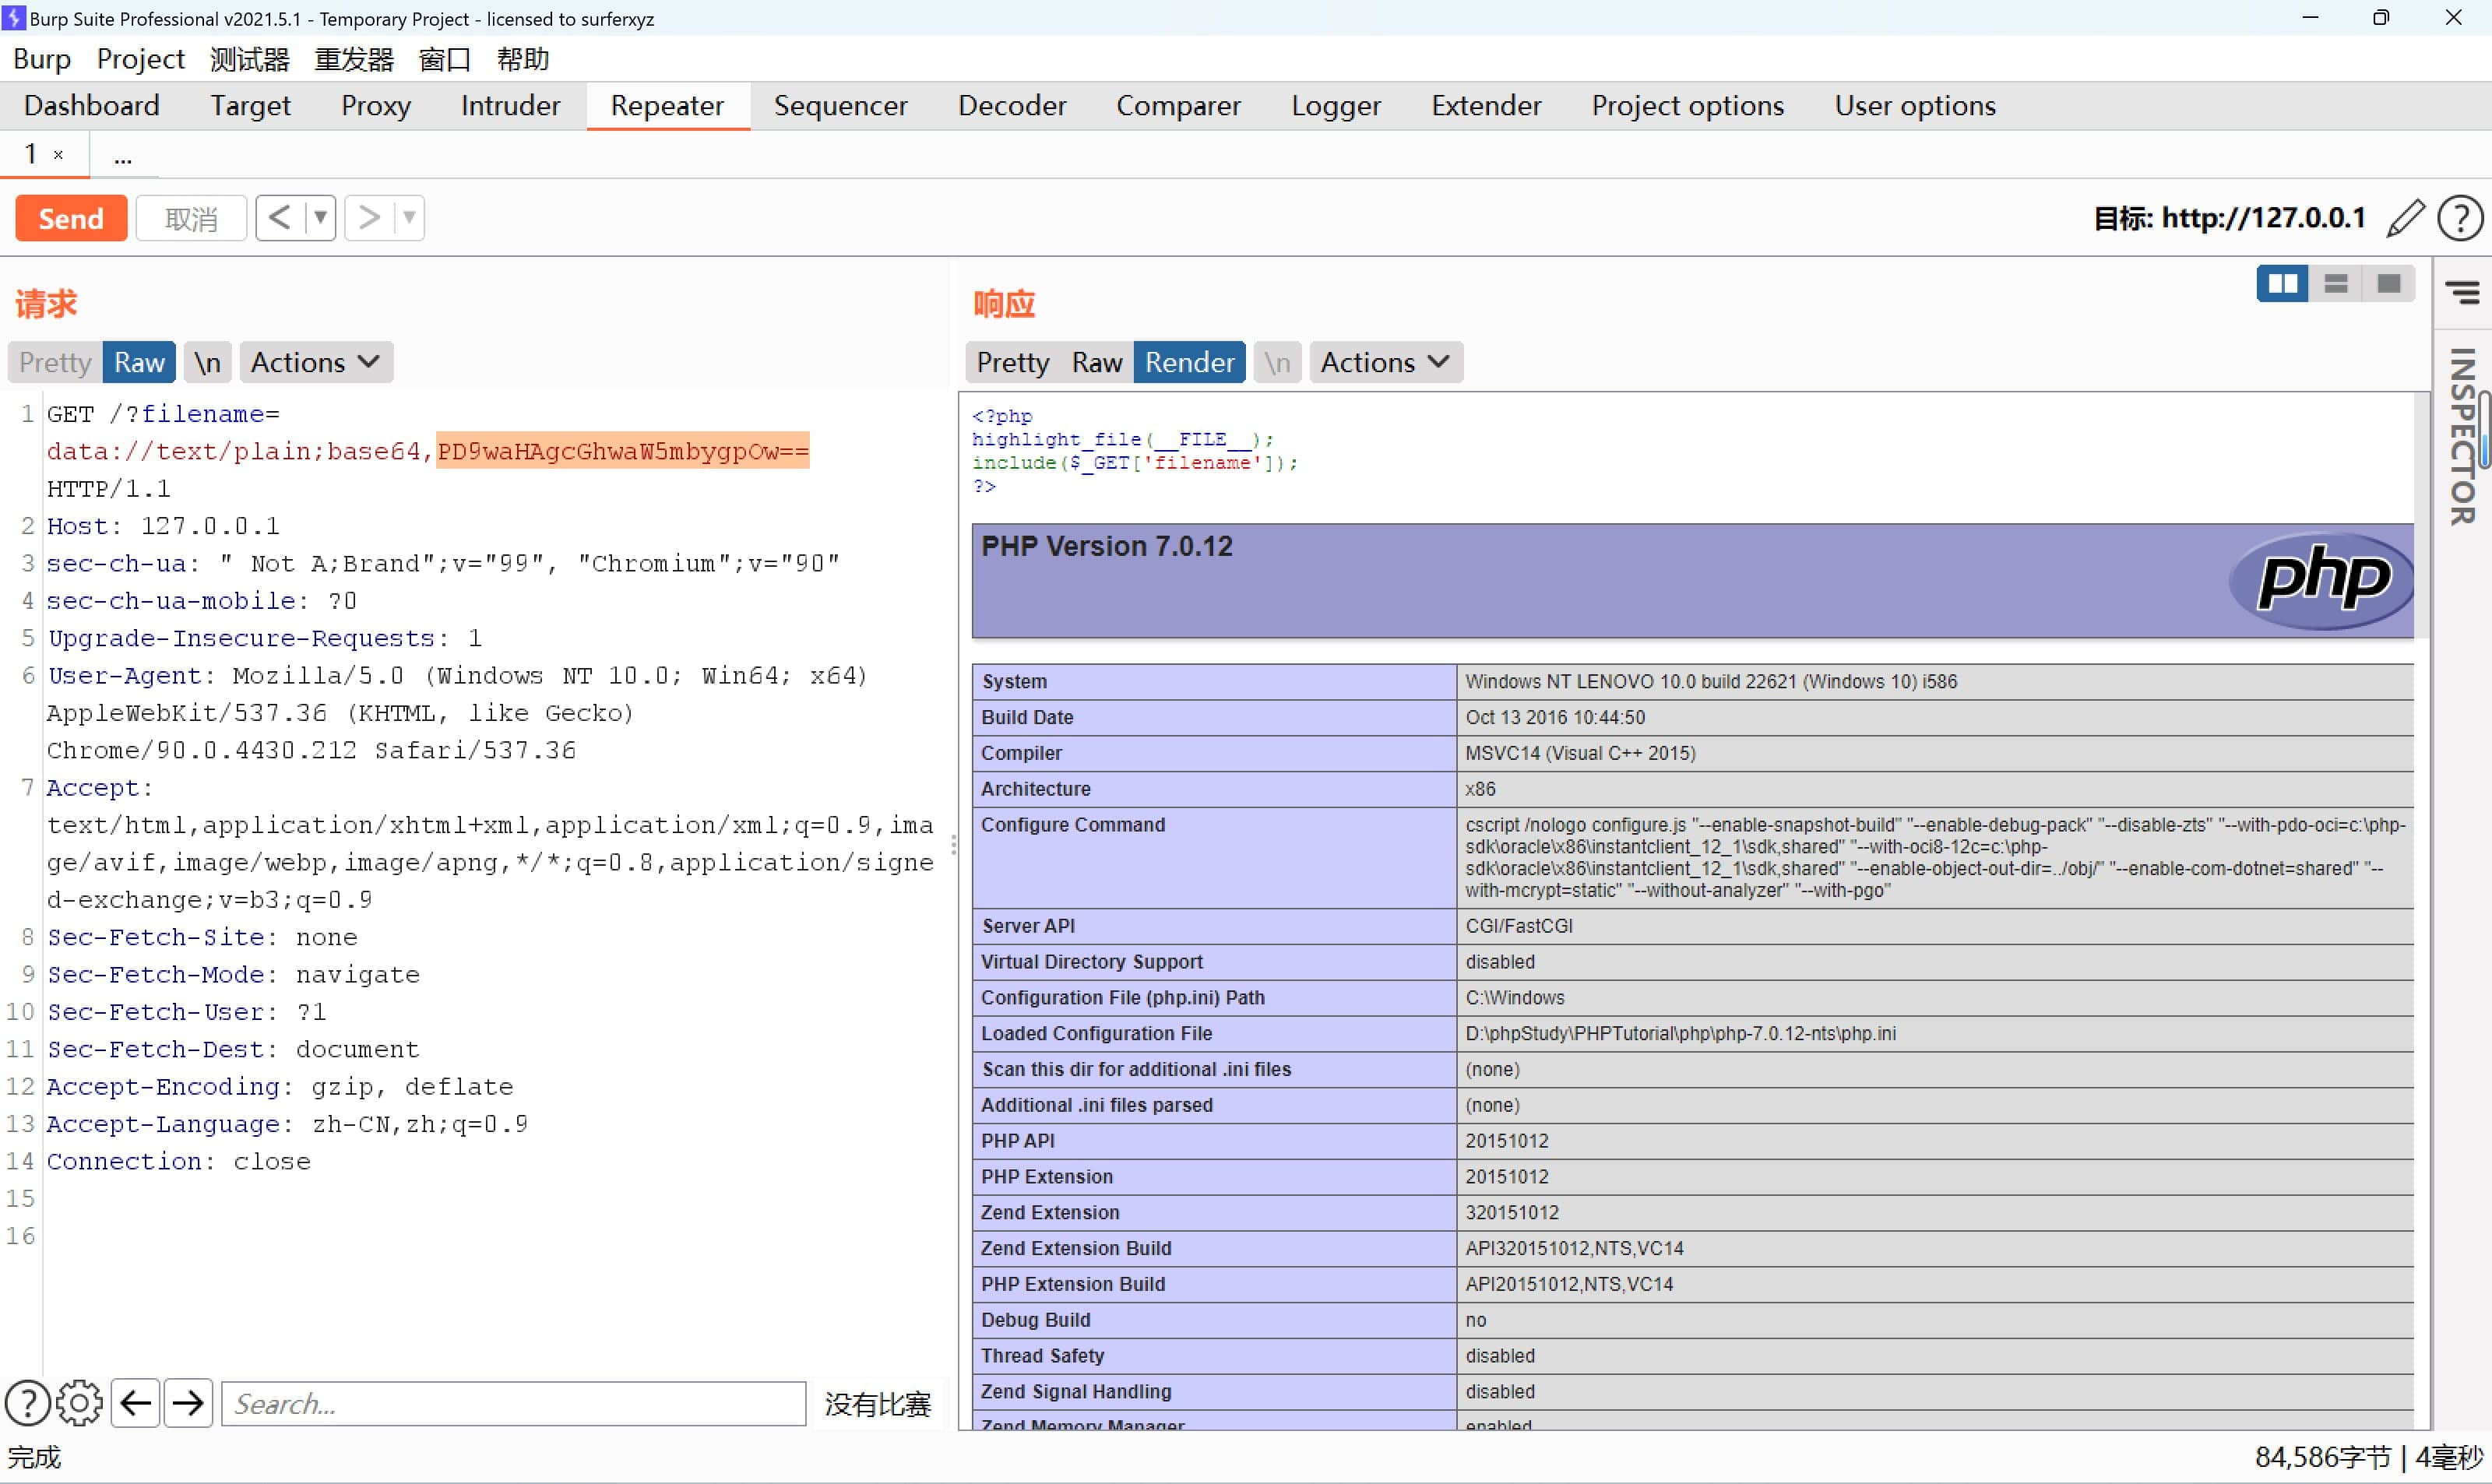Open the Project menu
Viewport: 2492px width, 1484px height.
point(140,59)
